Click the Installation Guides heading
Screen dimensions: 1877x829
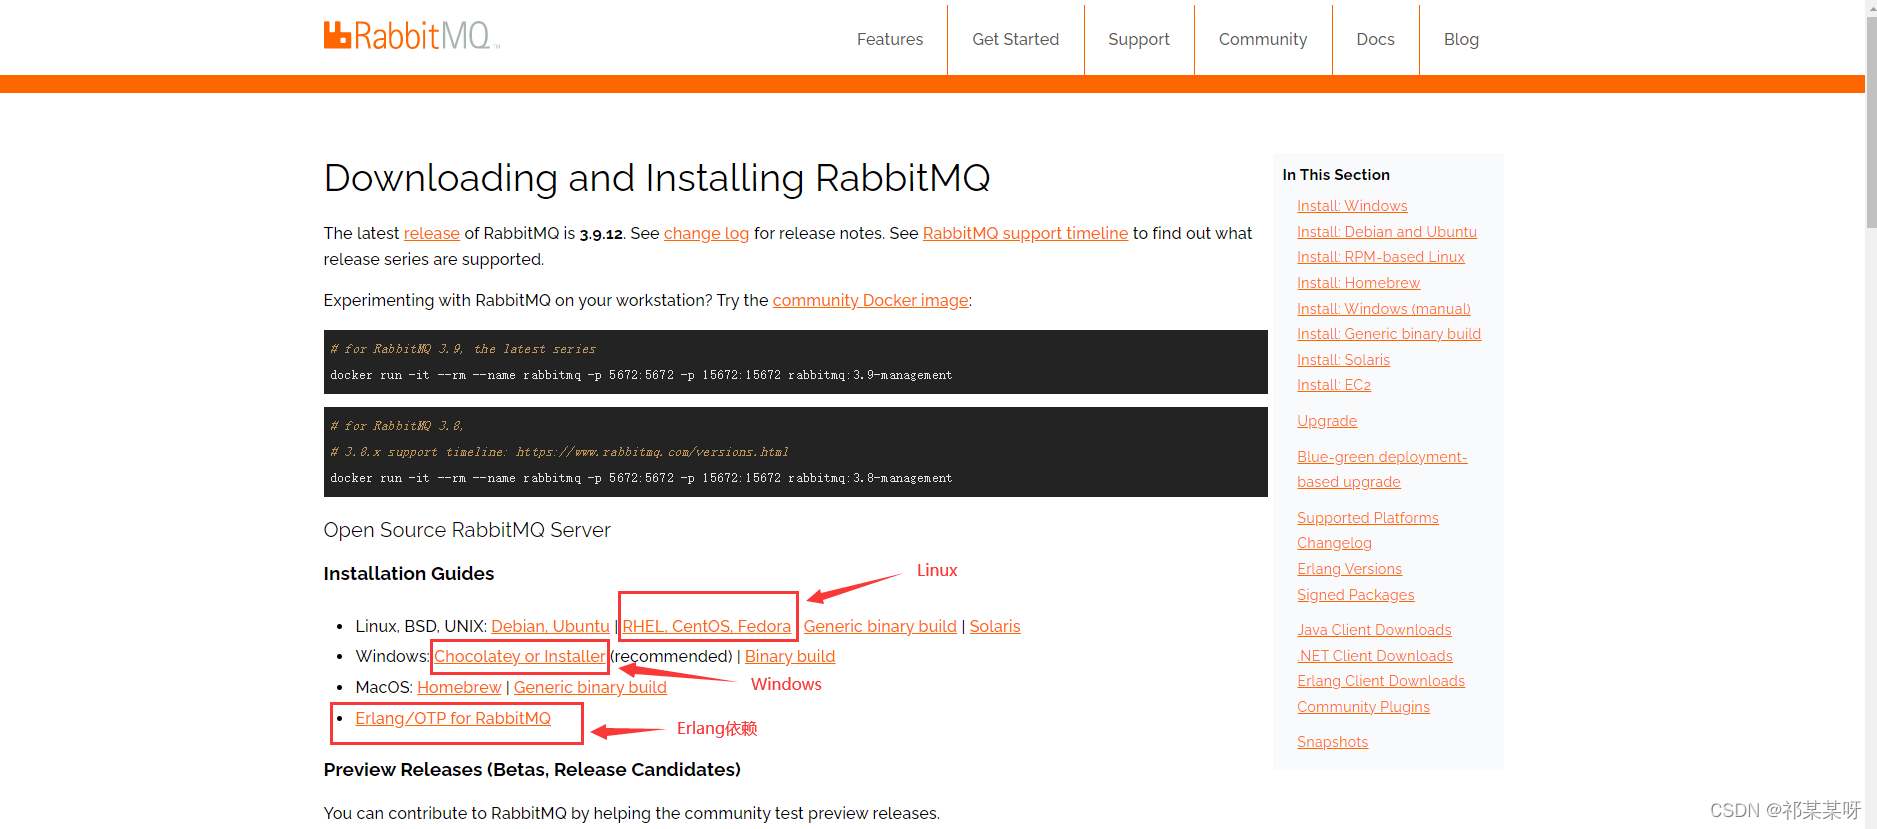409,573
